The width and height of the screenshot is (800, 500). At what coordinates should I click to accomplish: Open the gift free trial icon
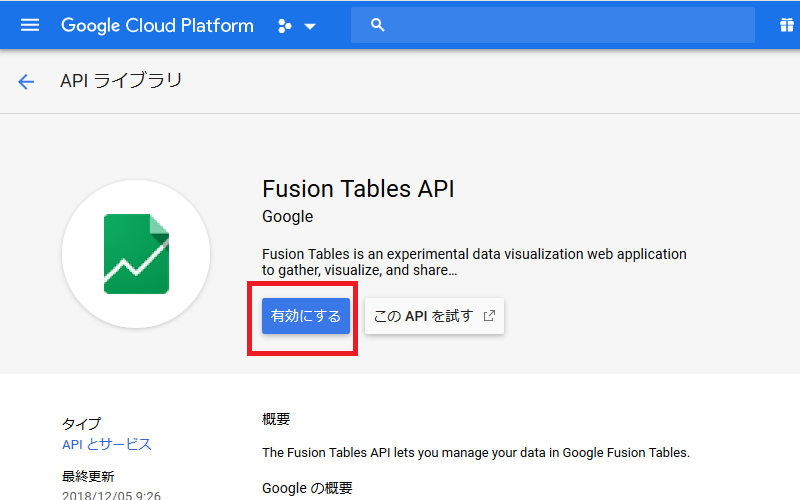[787, 25]
